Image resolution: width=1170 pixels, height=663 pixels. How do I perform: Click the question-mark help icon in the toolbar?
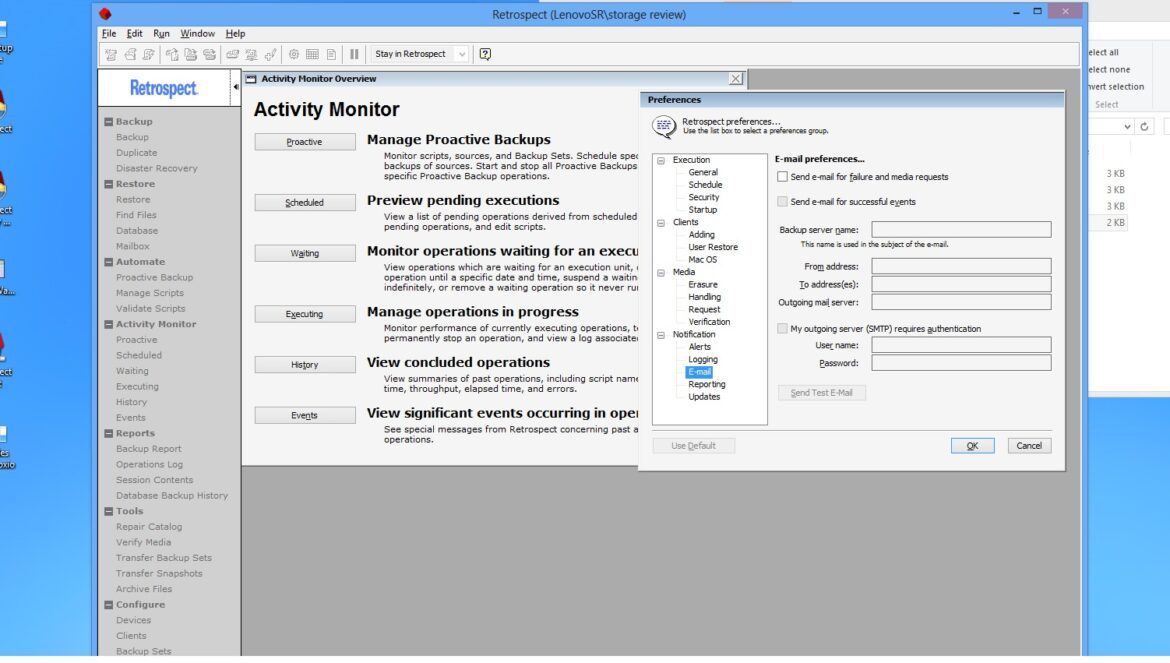485,54
